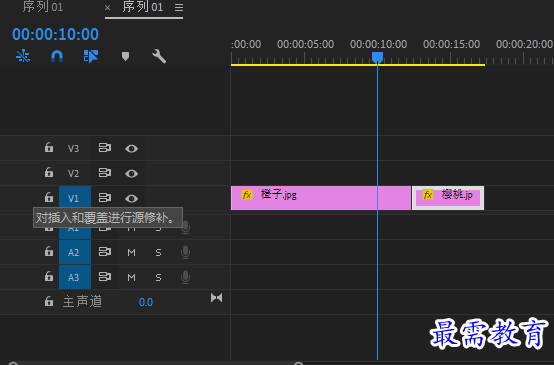
Task: Click the master track 0.0 volume value
Action: [146, 302]
